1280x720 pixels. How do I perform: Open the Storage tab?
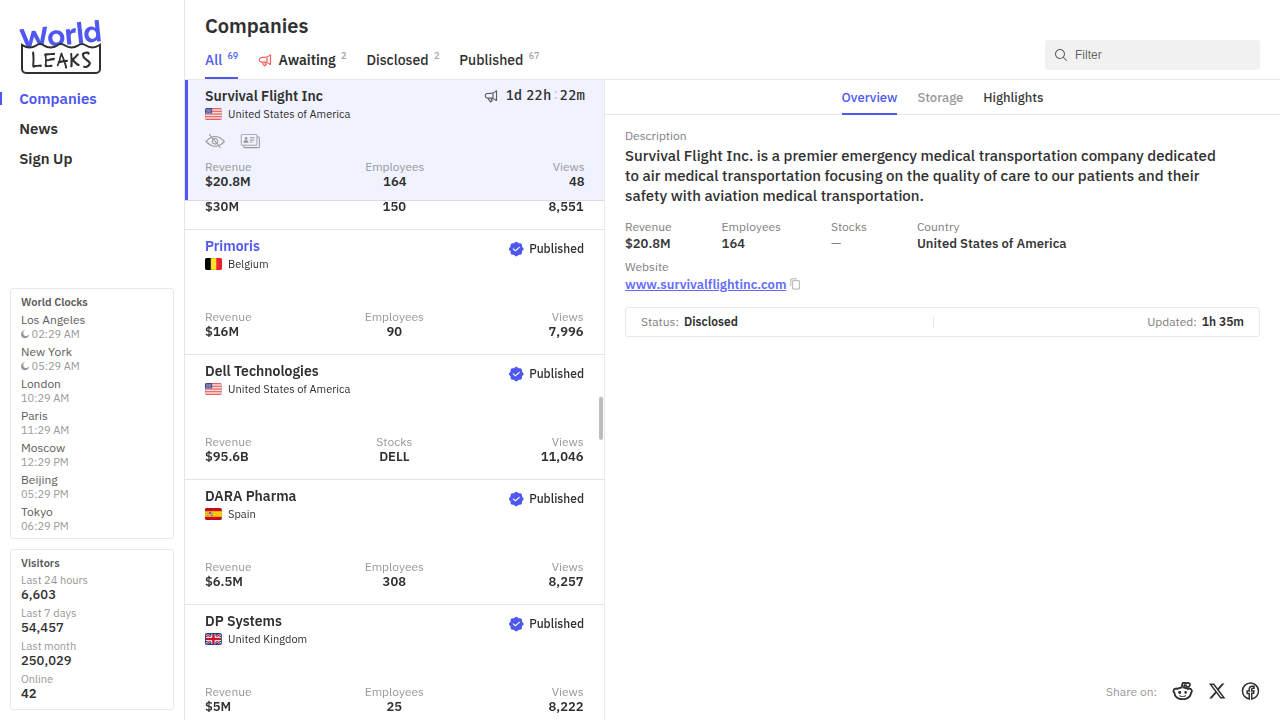pyautogui.click(x=940, y=97)
